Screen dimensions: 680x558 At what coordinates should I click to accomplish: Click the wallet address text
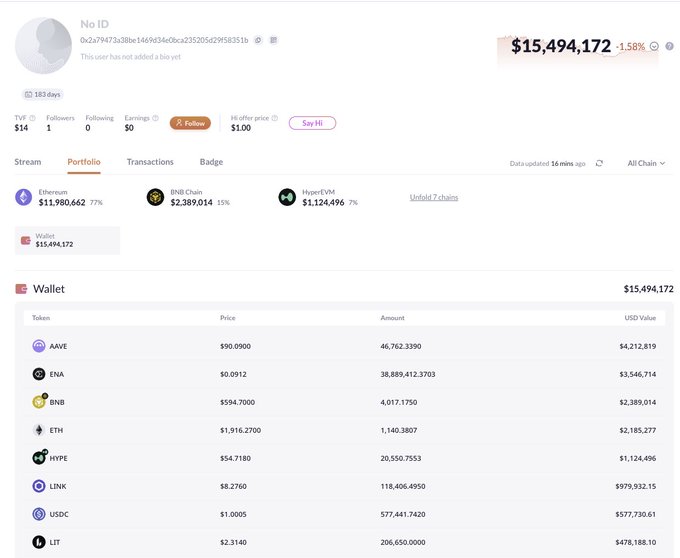point(164,40)
